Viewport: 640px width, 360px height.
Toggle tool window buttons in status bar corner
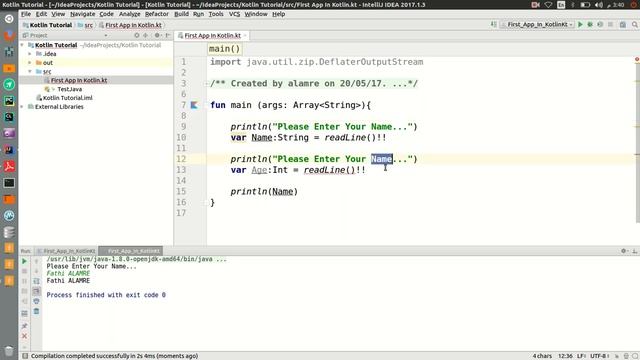(24, 356)
